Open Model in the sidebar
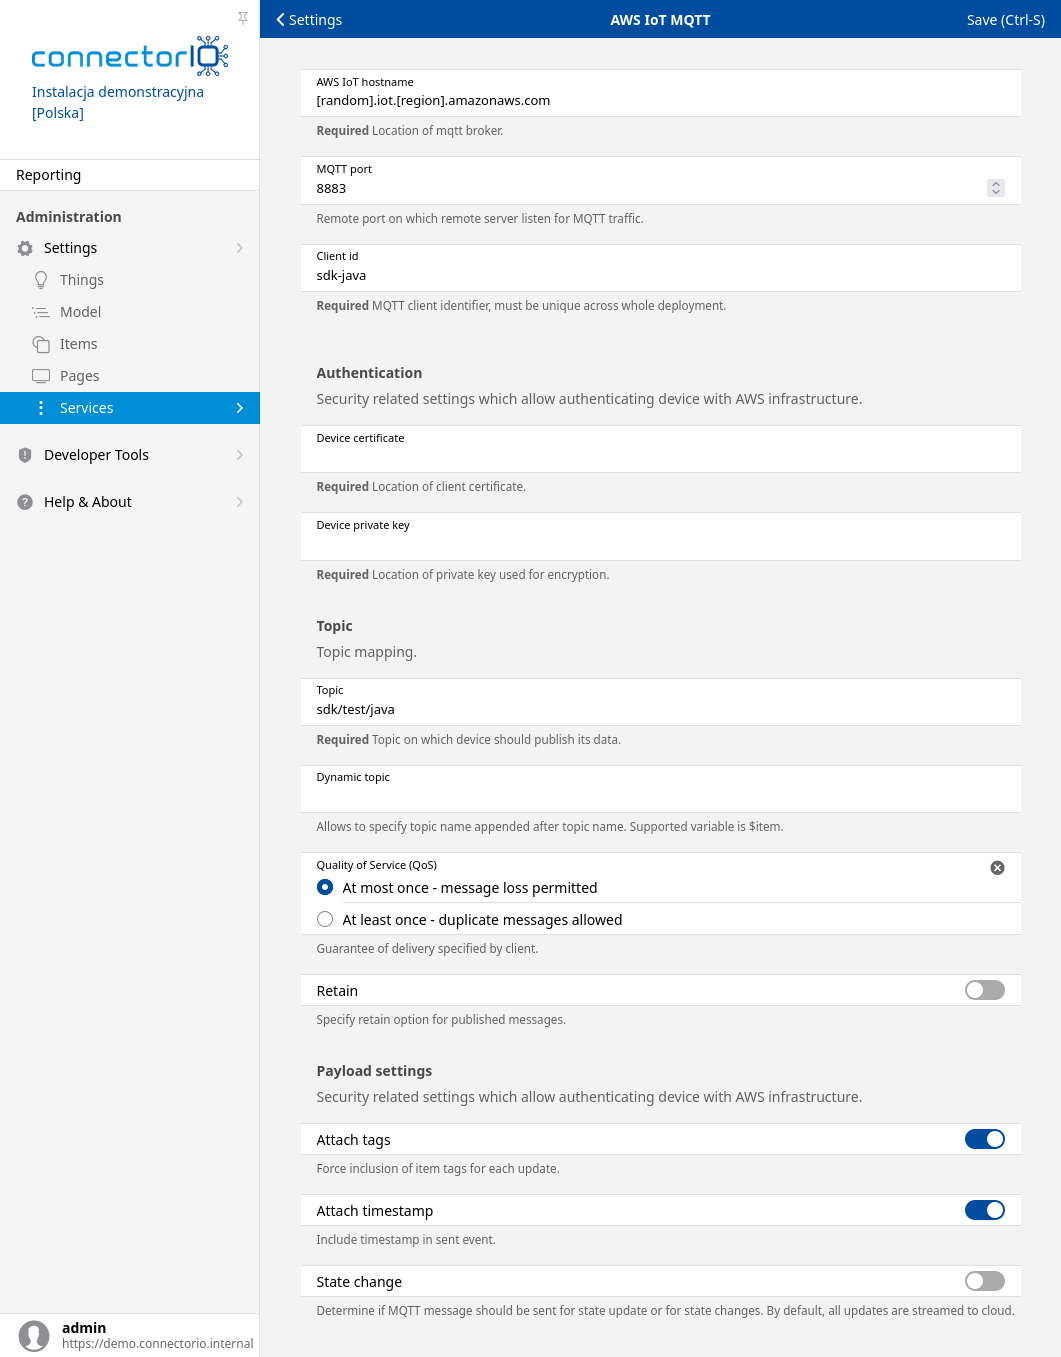 130,312
